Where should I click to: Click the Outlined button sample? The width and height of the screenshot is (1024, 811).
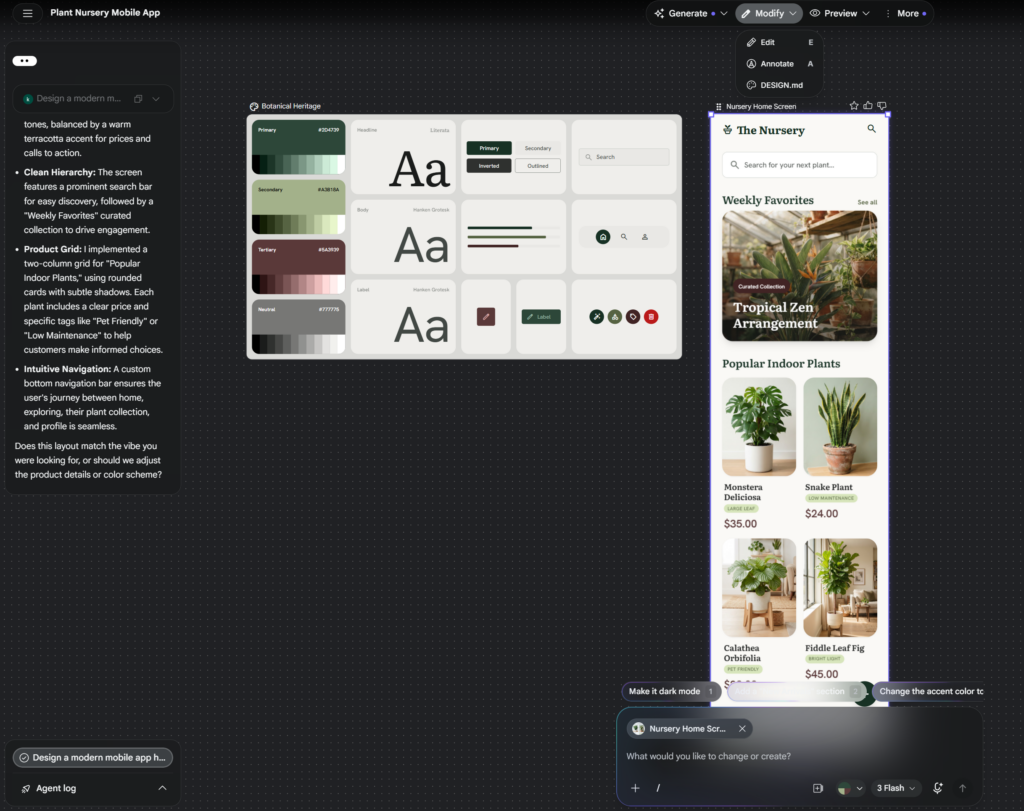pos(537,166)
